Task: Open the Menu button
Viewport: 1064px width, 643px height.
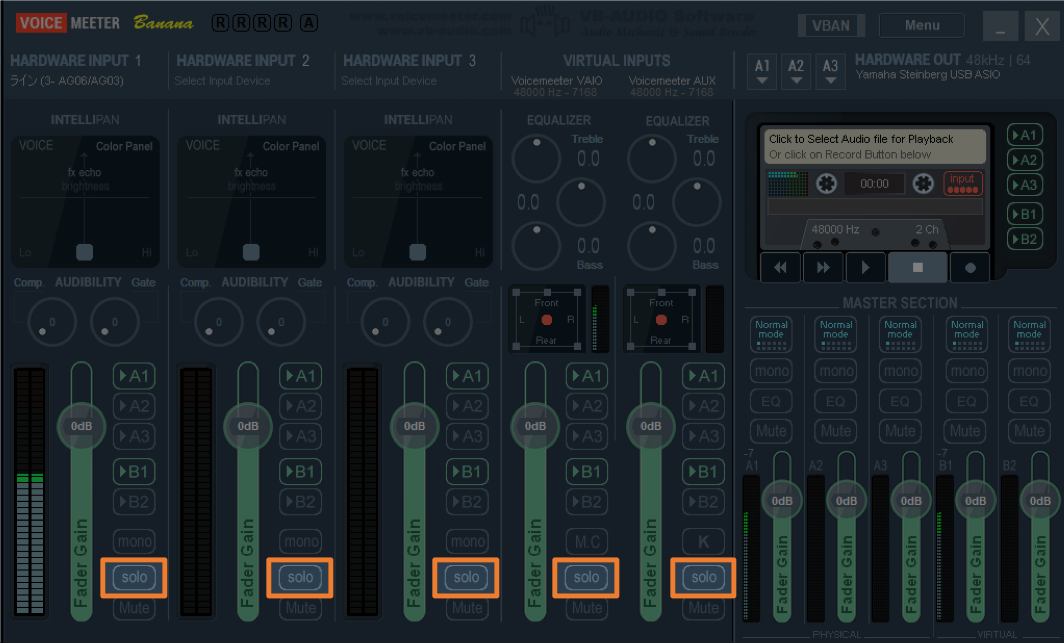Action: pyautogui.click(x=922, y=26)
